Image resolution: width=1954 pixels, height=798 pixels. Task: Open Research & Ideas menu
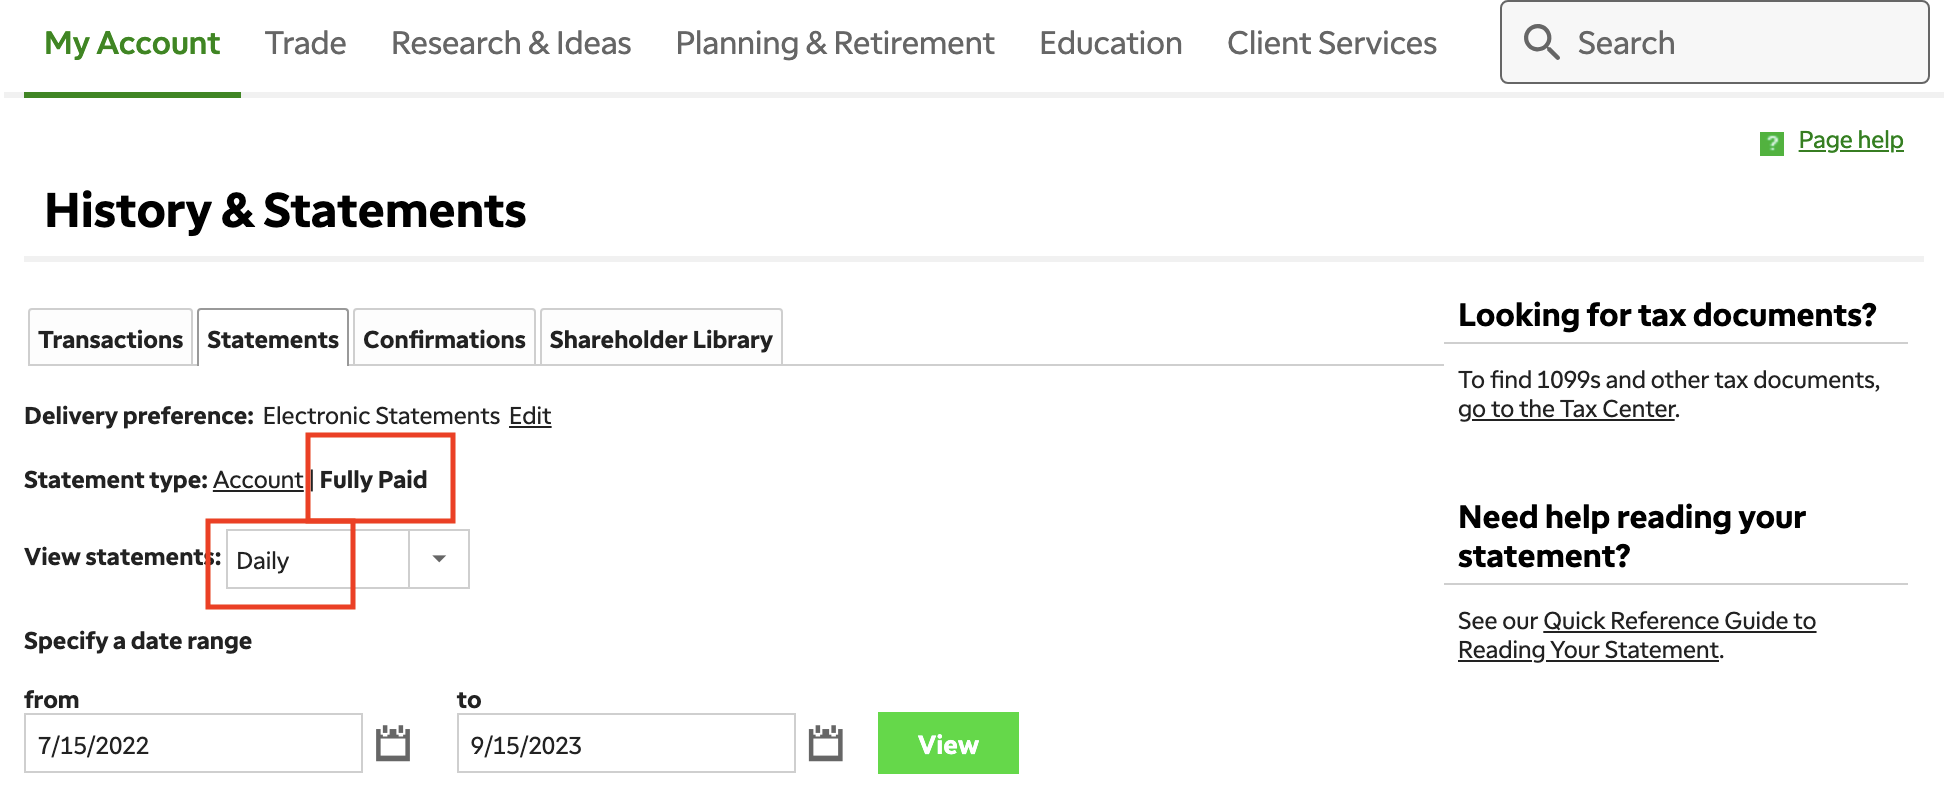click(510, 43)
